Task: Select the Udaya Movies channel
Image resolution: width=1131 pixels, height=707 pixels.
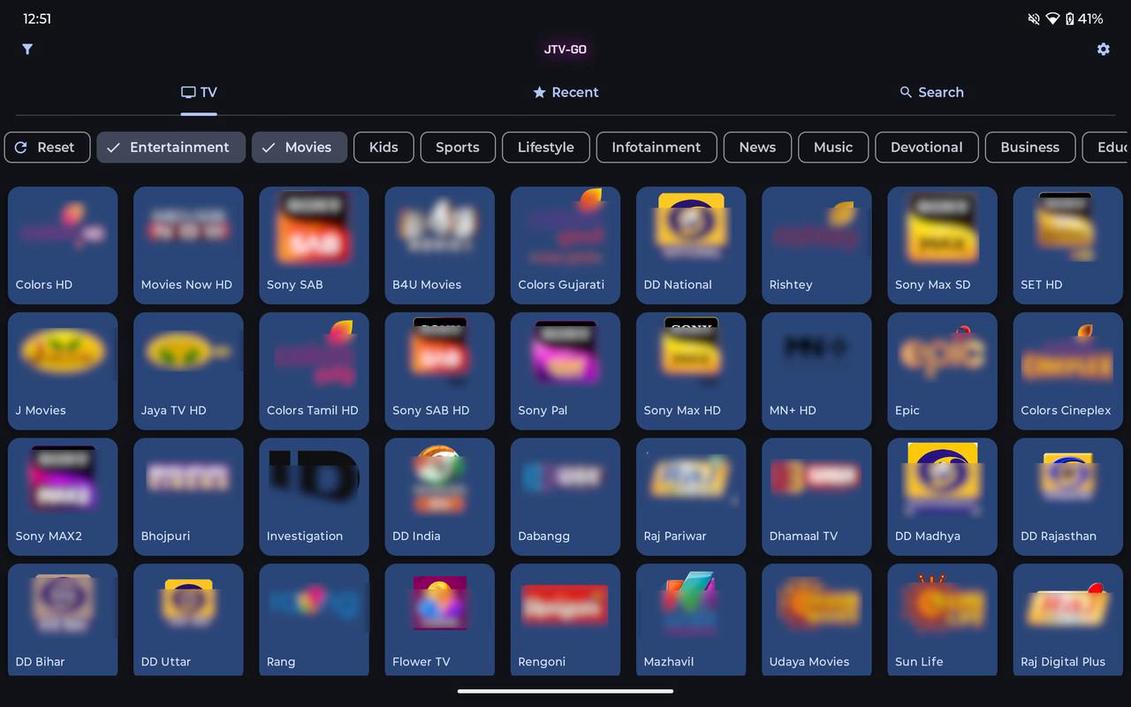Action: click(x=817, y=620)
